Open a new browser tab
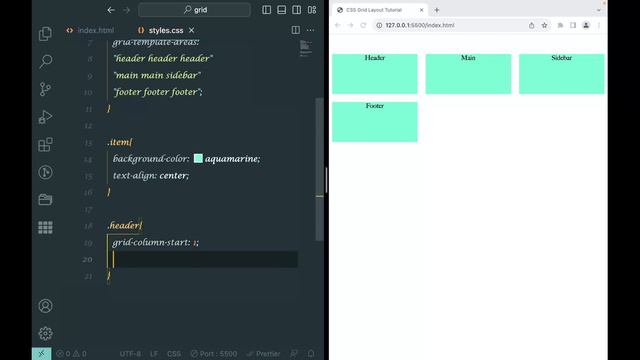640x360 pixels. (437, 10)
